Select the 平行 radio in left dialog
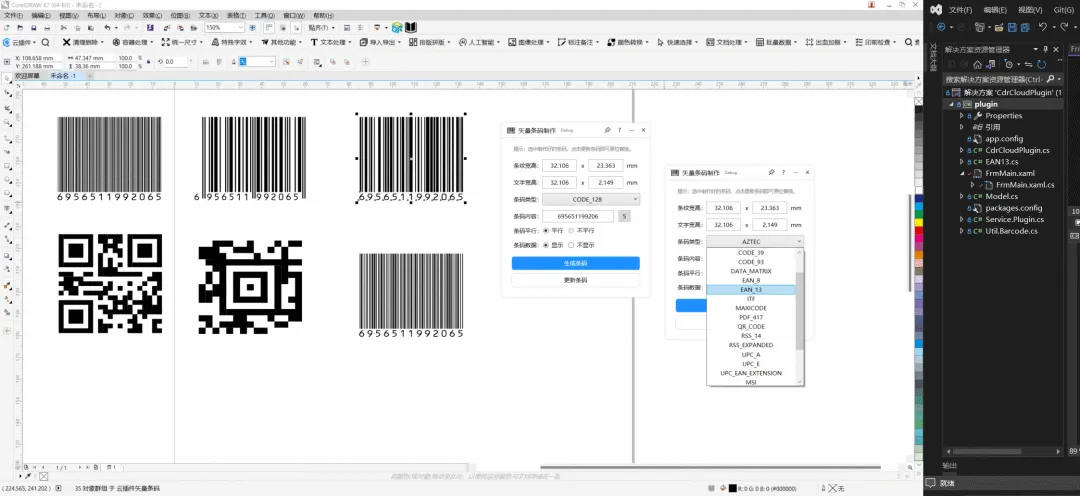Screen dimensions: 1080x496 pyautogui.click(x=546, y=231)
